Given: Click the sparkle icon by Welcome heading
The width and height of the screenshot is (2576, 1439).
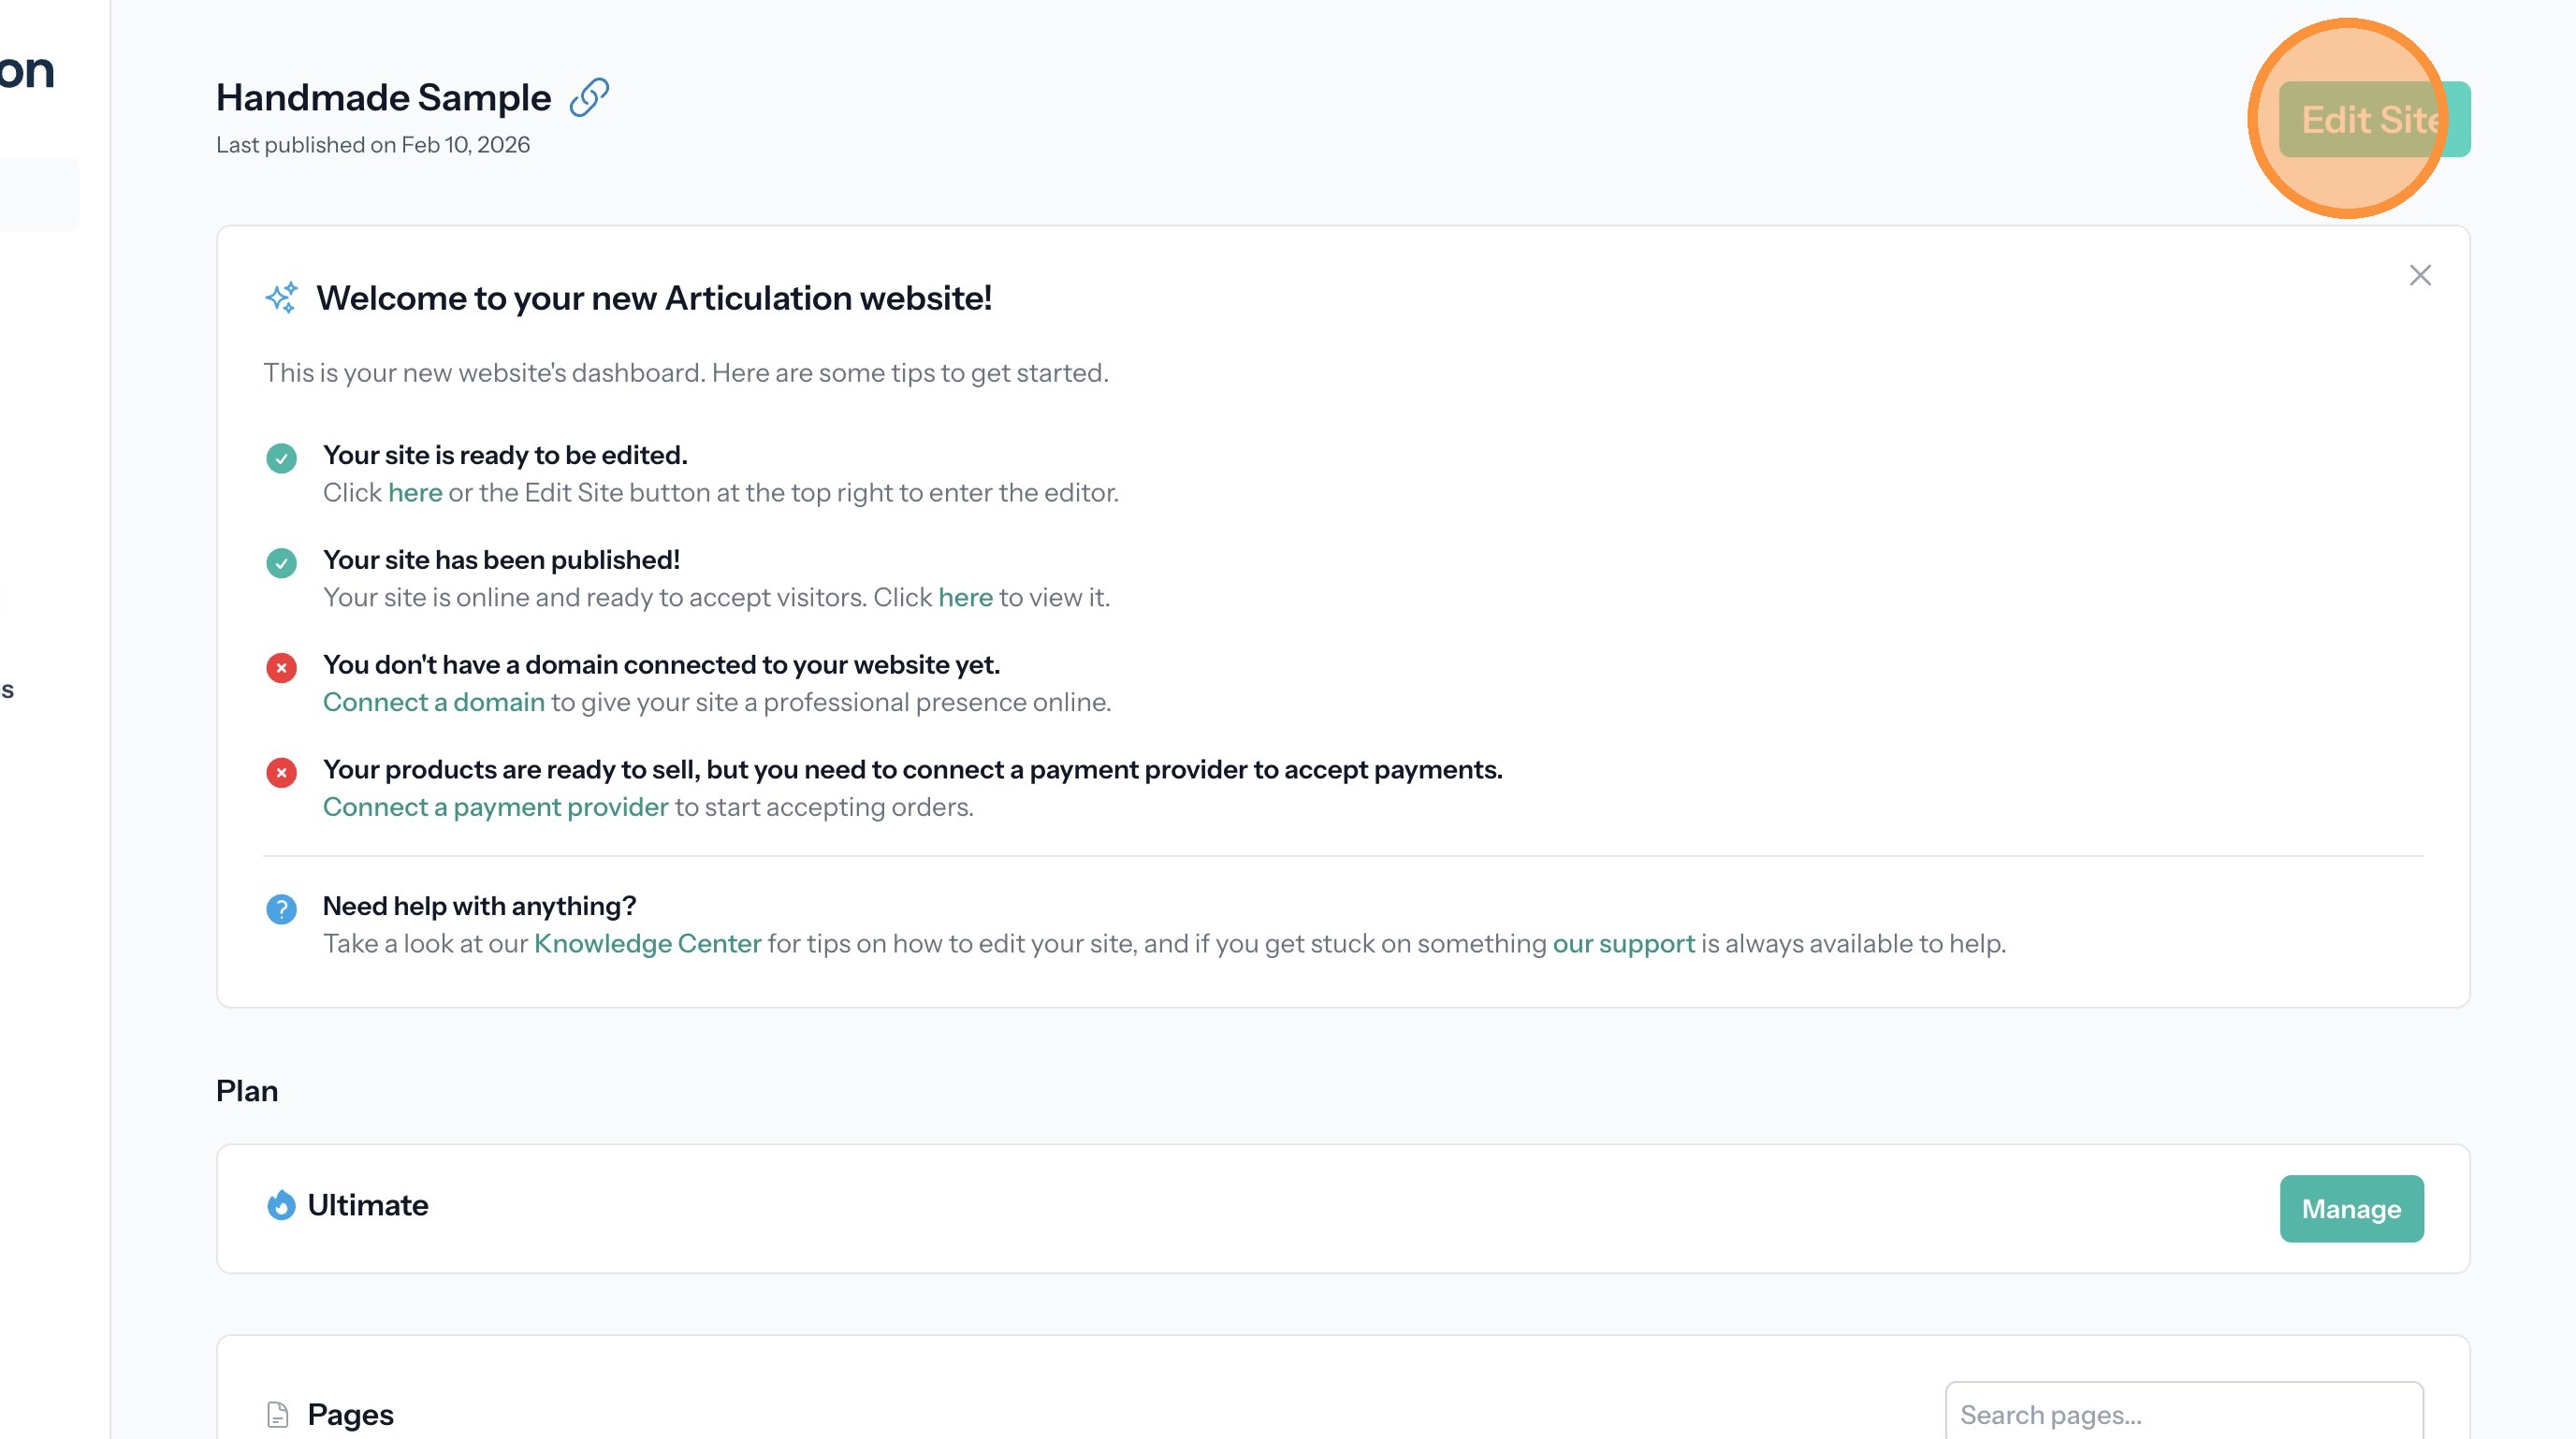Looking at the screenshot, I should click(281, 298).
